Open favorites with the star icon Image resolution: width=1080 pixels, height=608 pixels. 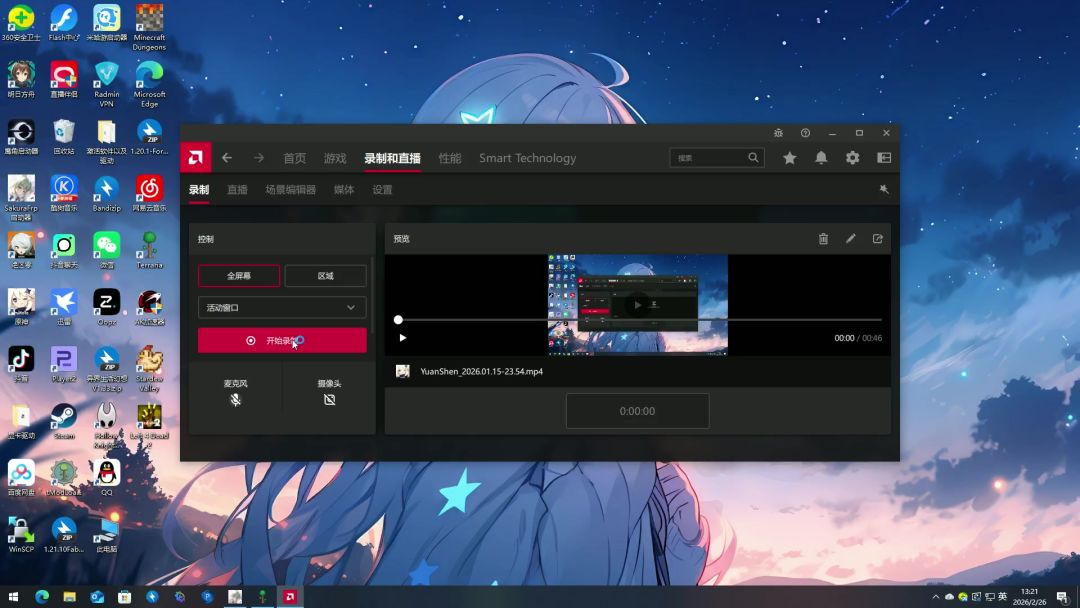point(789,158)
